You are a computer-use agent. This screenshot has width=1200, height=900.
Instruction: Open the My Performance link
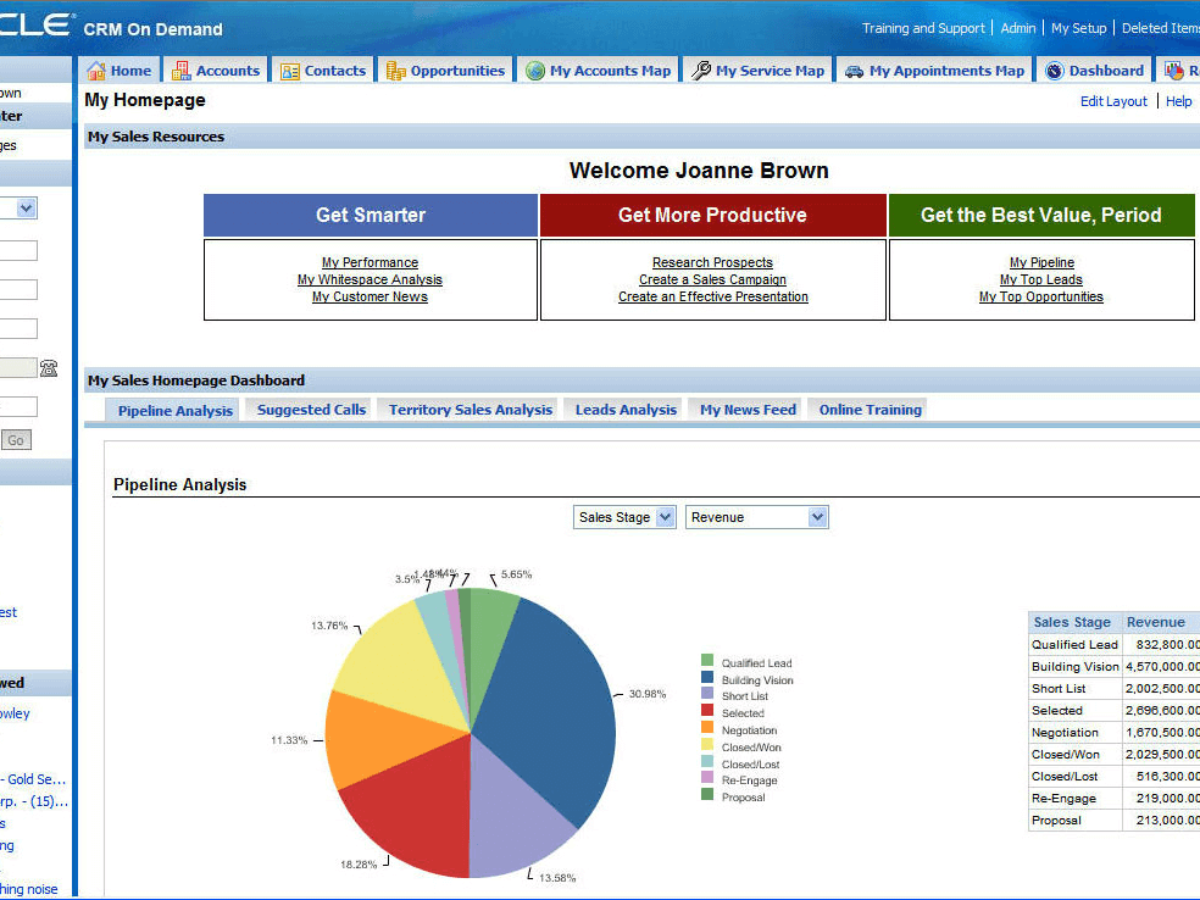pyautogui.click(x=370, y=263)
